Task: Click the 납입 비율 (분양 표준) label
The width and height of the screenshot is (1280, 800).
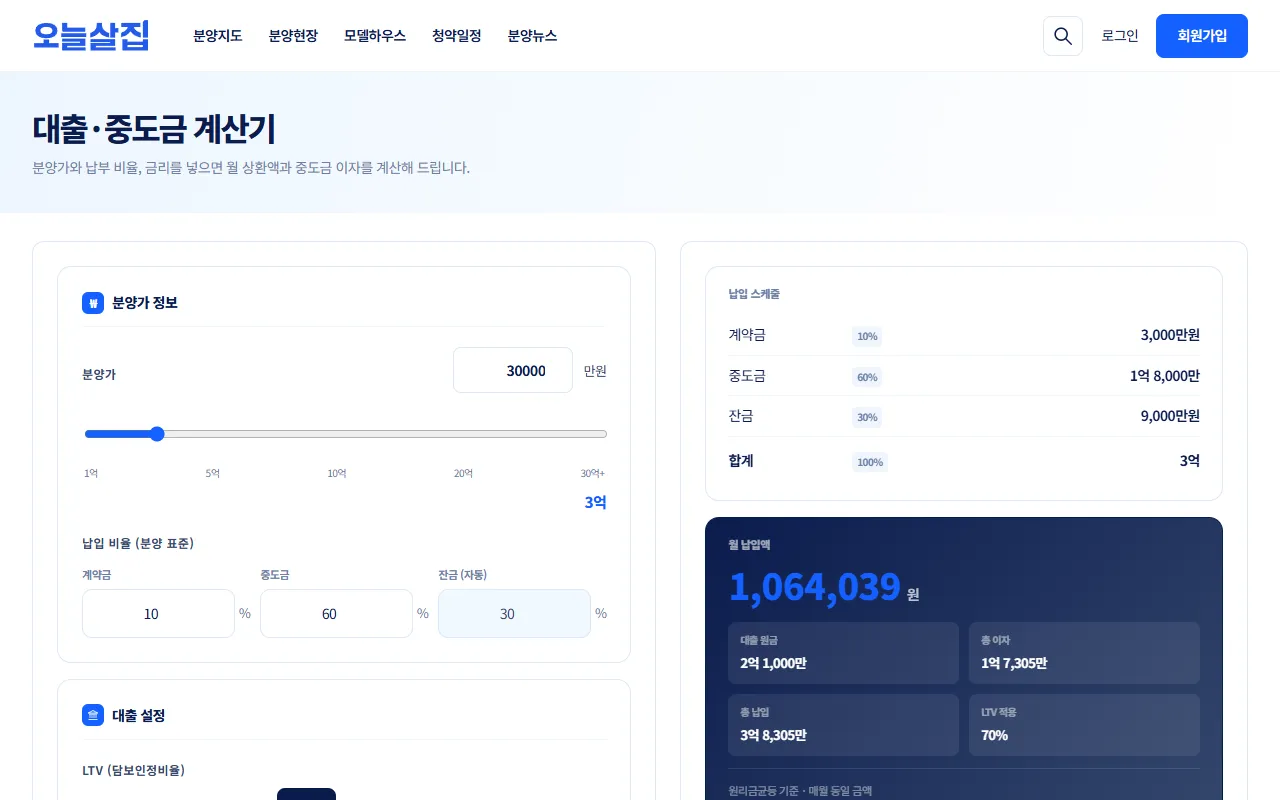Action: coord(138,543)
